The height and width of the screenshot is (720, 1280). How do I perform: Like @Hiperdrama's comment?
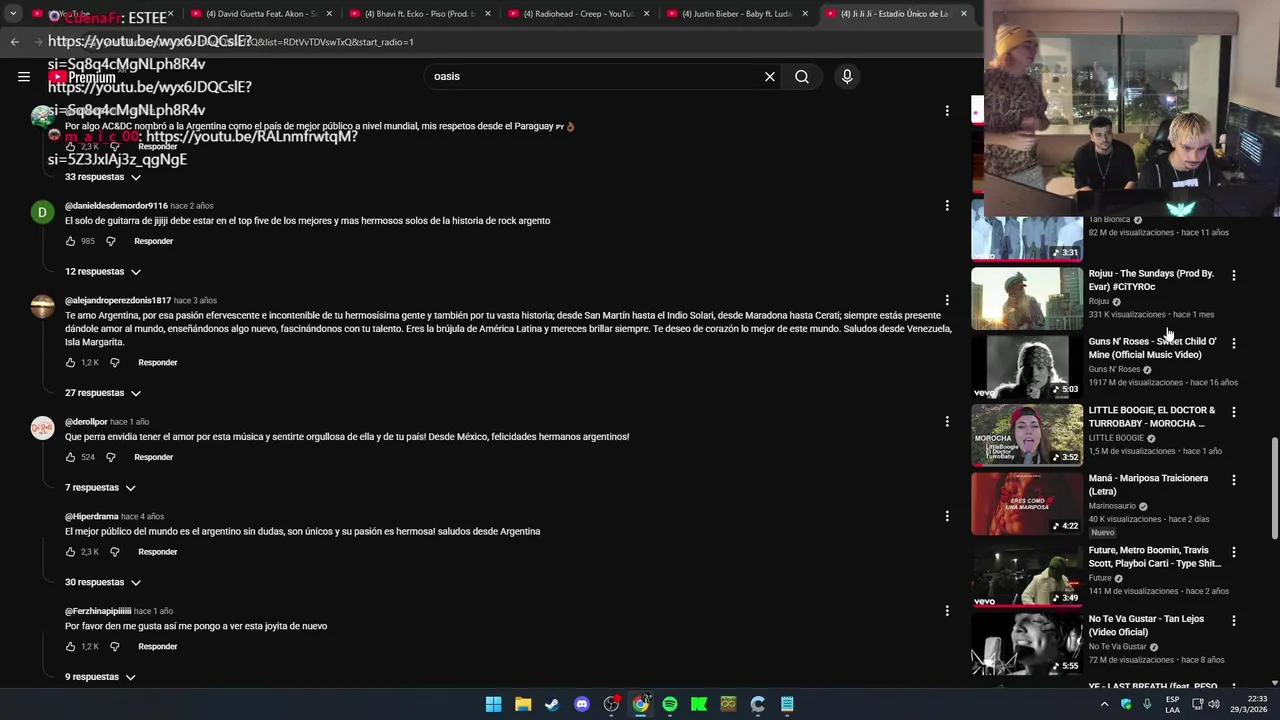[x=70, y=552]
